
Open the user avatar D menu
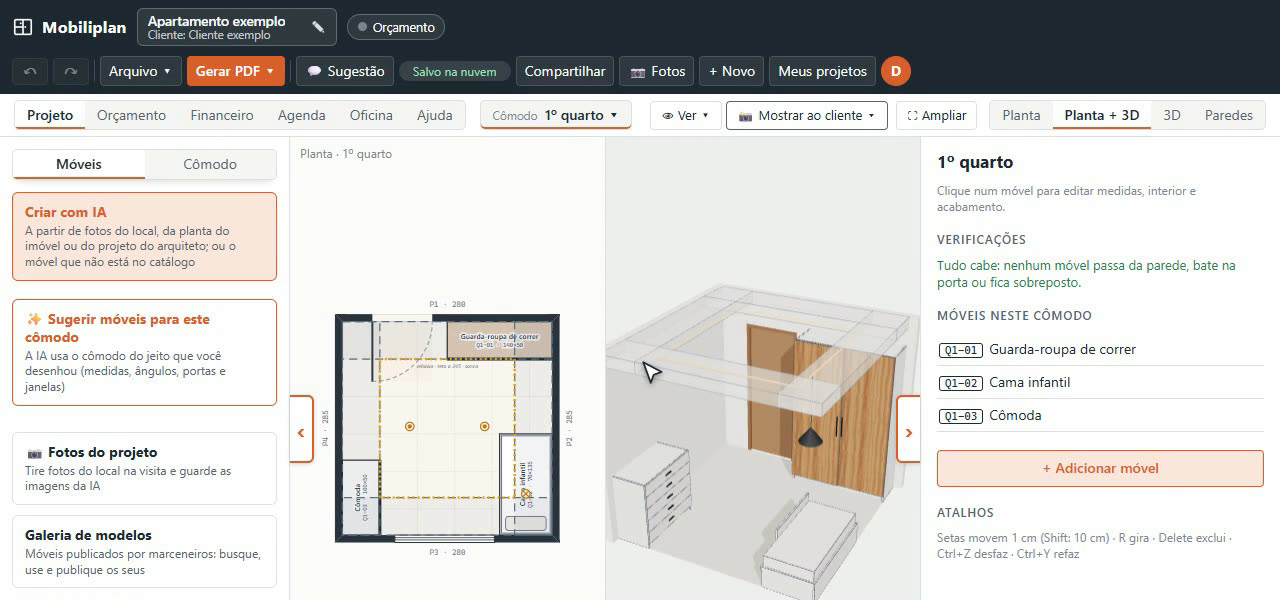(896, 71)
